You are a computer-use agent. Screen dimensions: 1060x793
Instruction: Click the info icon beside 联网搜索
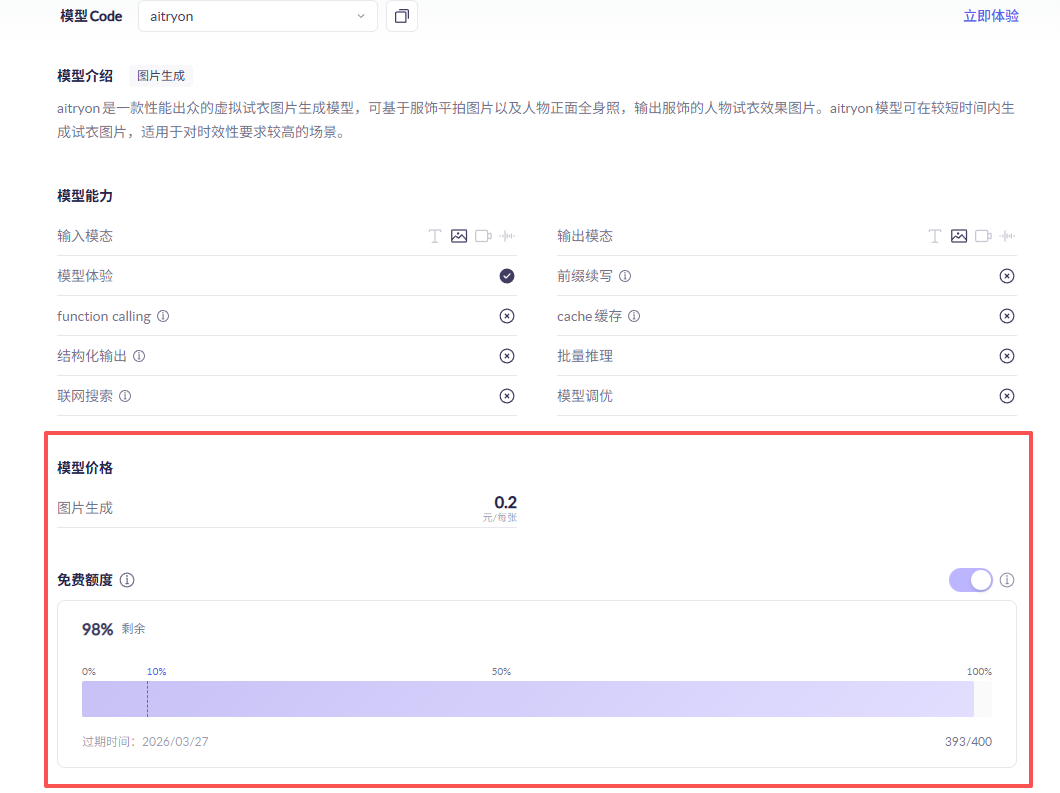pyautogui.click(x=125, y=396)
